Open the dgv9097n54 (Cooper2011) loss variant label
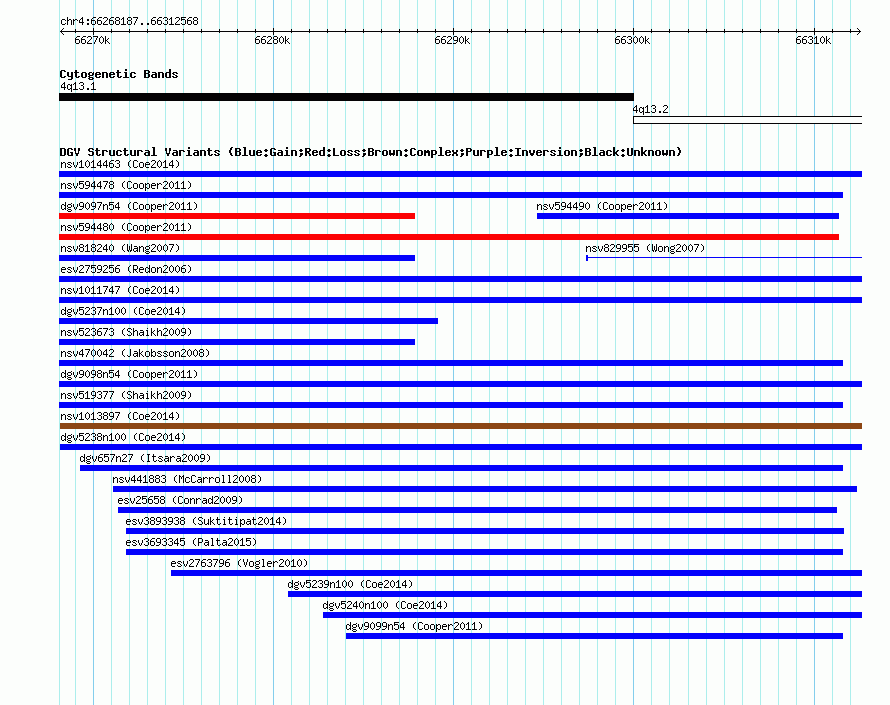This screenshot has width=890, height=705. point(129,206)
